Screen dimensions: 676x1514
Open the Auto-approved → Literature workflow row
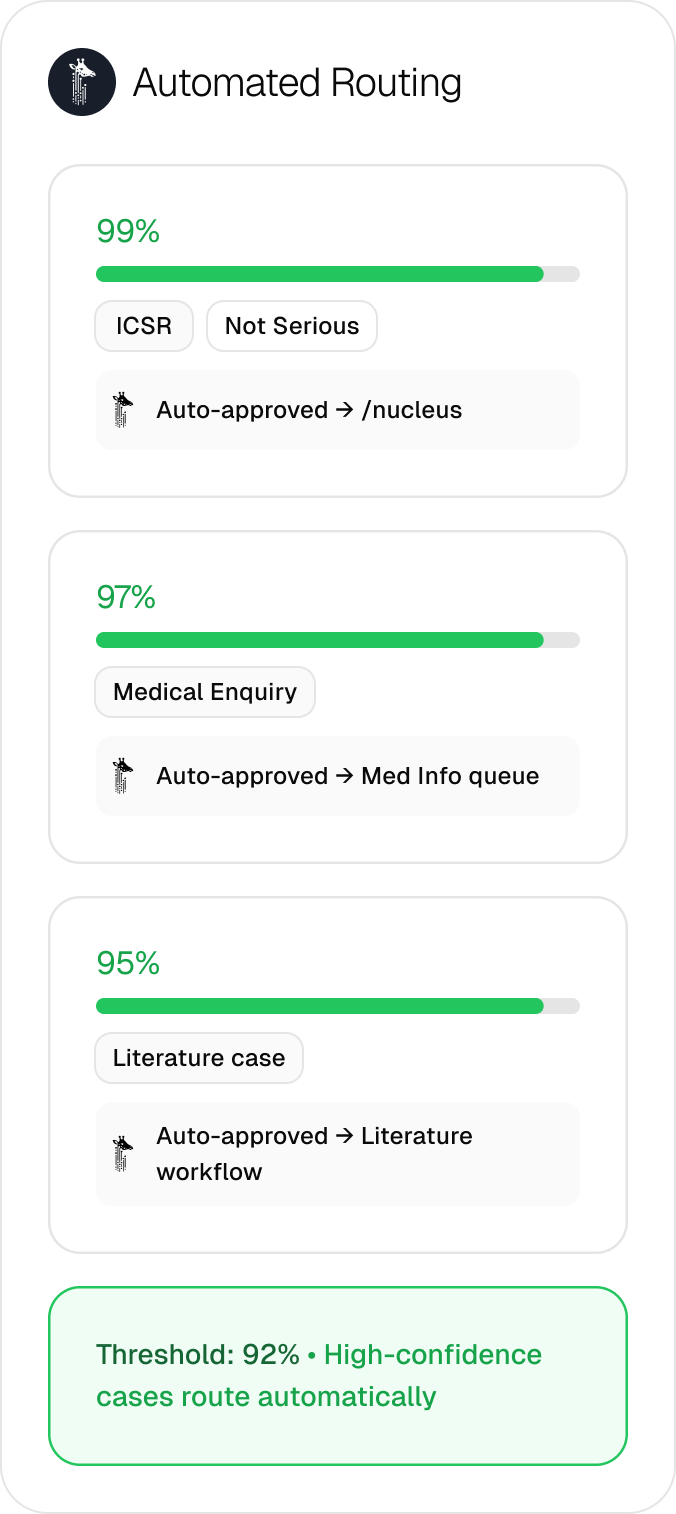pos(338,1154)
